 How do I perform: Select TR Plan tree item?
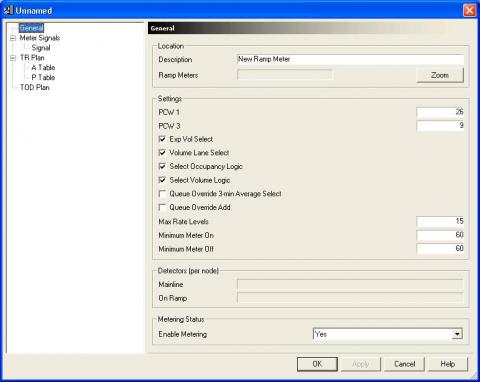(x=32, y=58)
